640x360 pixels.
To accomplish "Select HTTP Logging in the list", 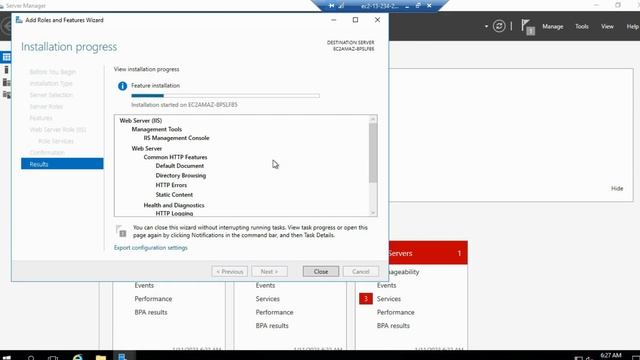I will [x=174, y=213].
